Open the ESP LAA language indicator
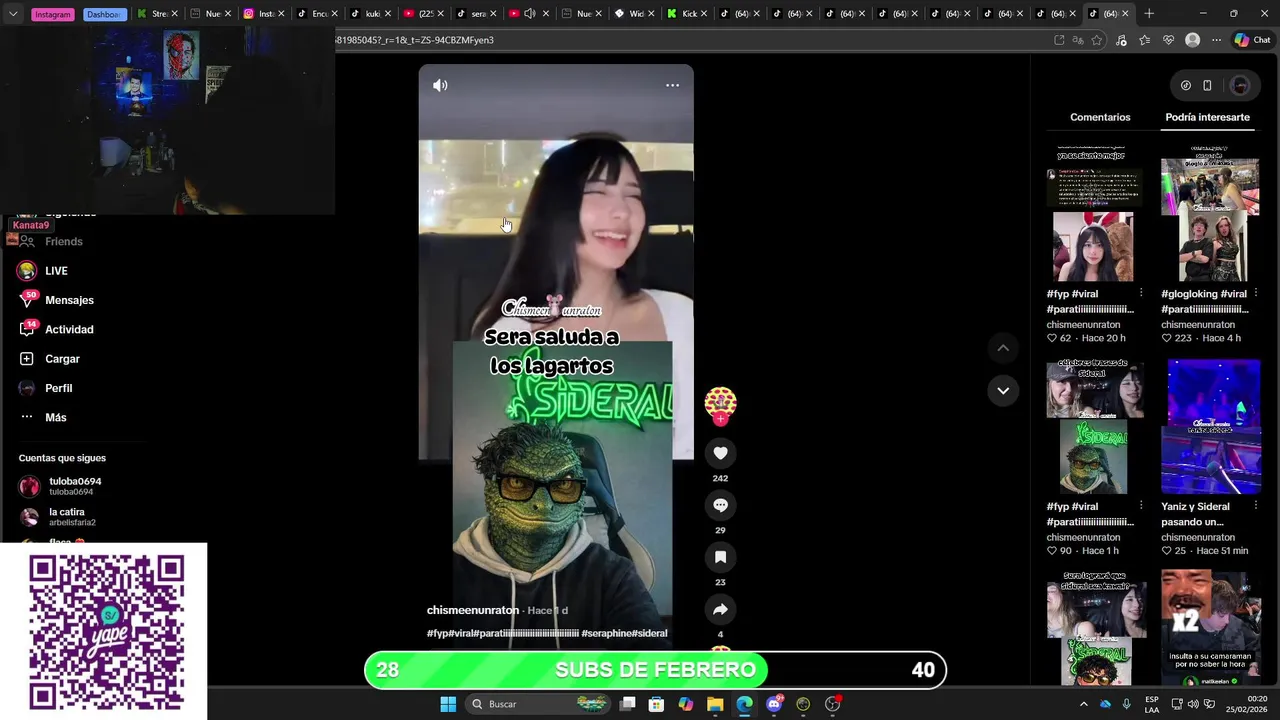 [1152, 704]
